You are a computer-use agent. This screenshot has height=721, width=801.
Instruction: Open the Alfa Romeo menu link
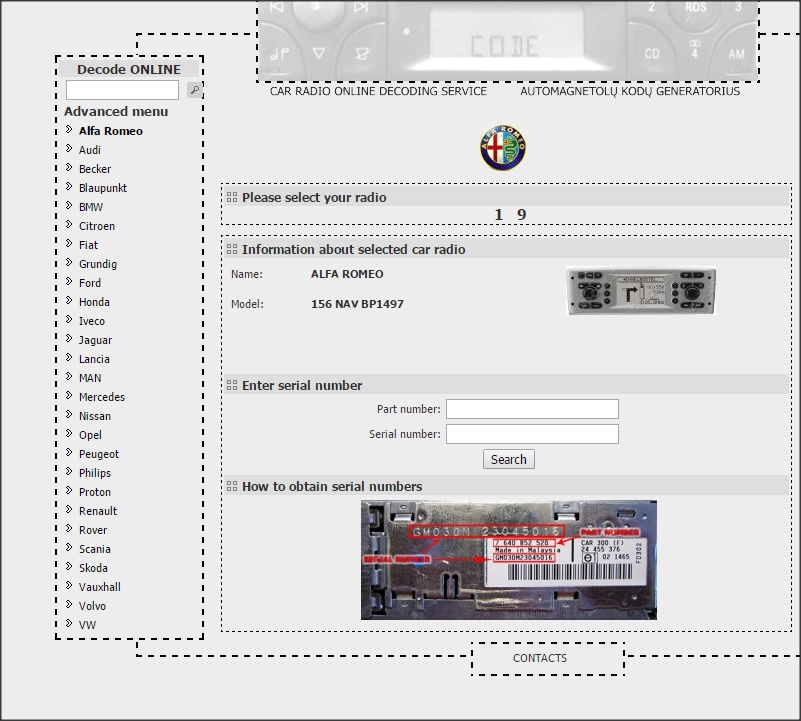(x=111, y=131)
